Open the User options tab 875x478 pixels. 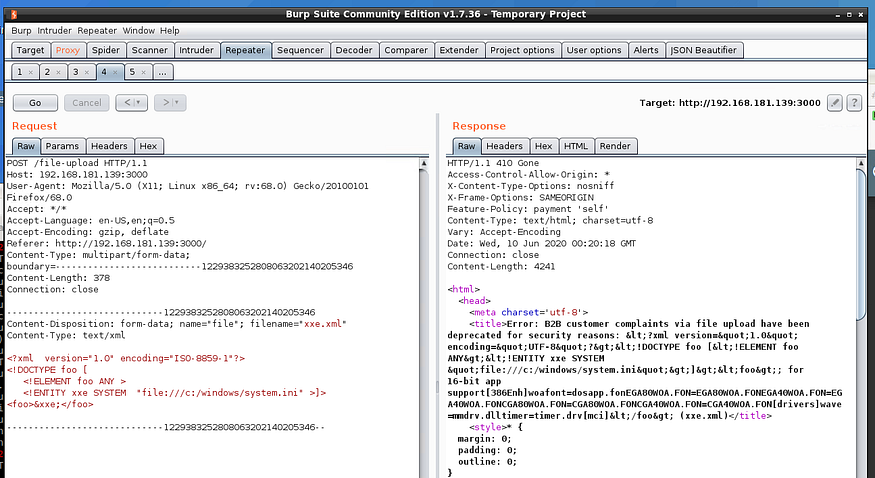(x=594, y=50)
